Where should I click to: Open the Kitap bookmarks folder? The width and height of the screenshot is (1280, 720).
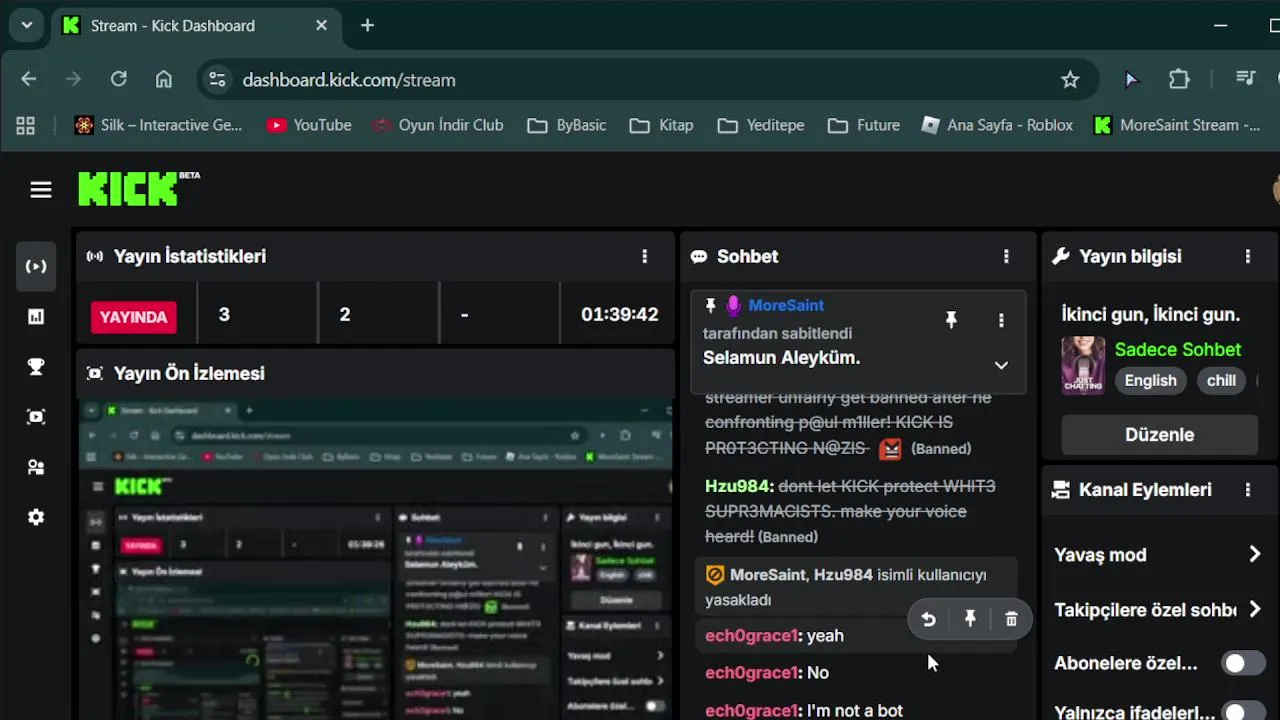pos(661,125)
